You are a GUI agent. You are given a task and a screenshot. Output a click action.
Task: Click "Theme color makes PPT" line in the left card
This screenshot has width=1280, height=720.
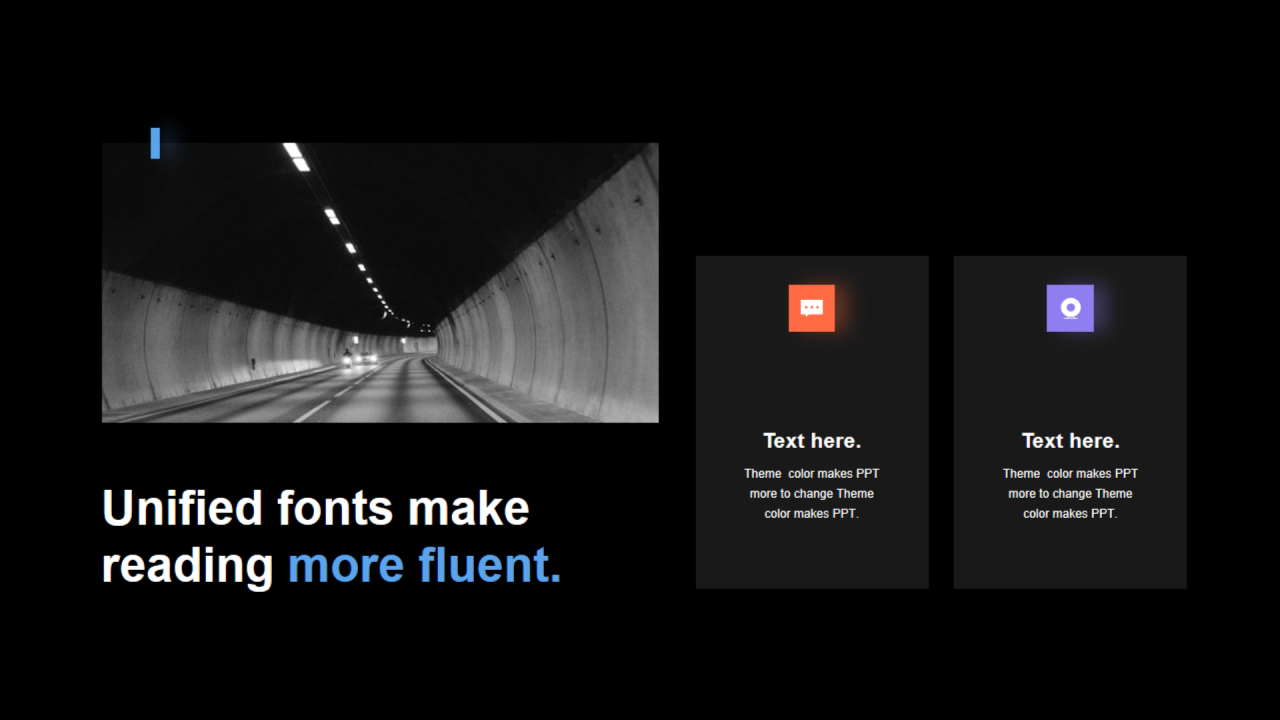click(811, 474)
